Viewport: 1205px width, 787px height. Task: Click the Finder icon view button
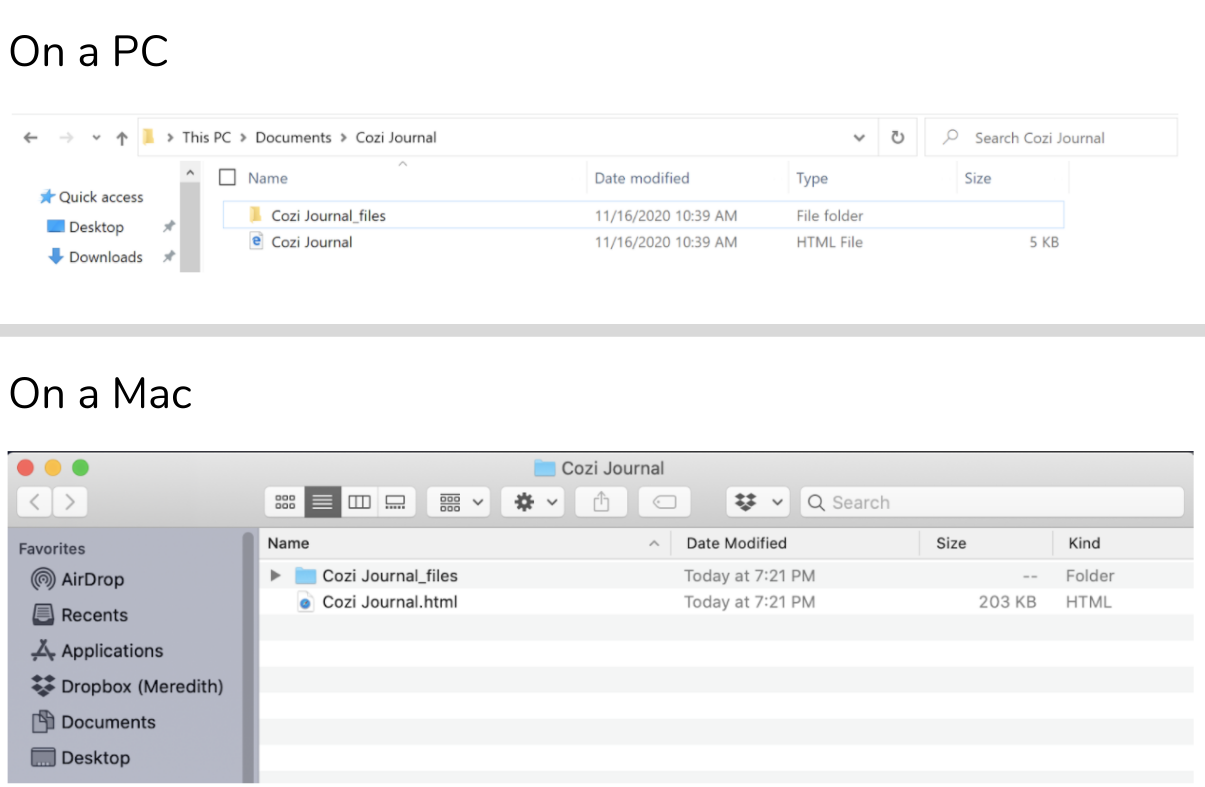[285, 502]
